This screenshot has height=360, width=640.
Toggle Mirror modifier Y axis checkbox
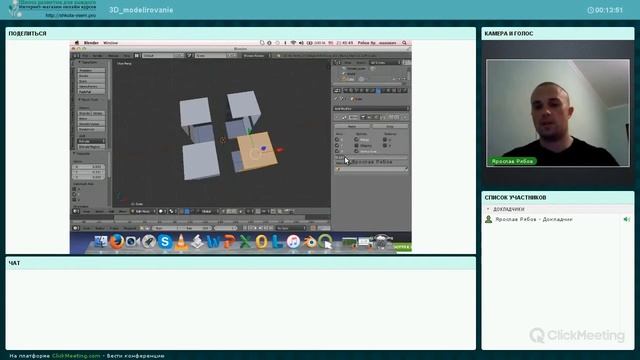point(337,145)
